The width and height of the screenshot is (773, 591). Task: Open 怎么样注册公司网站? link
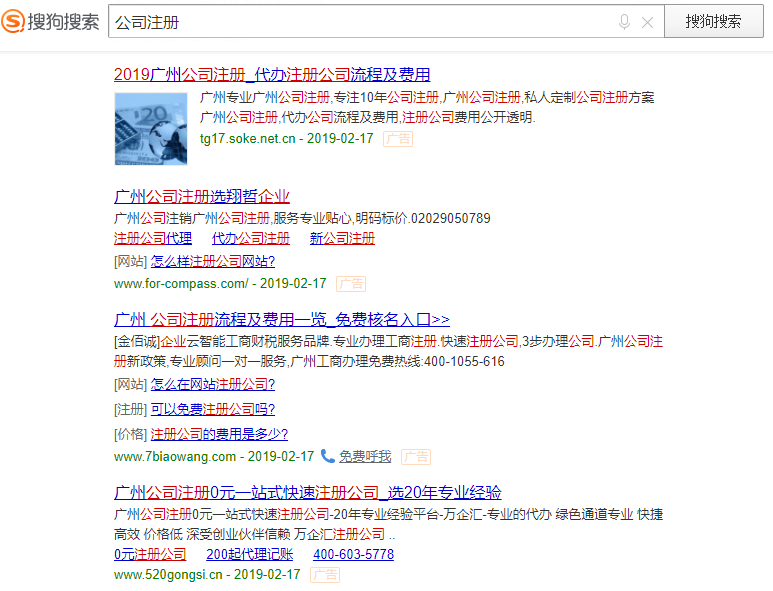coord(212,261)
